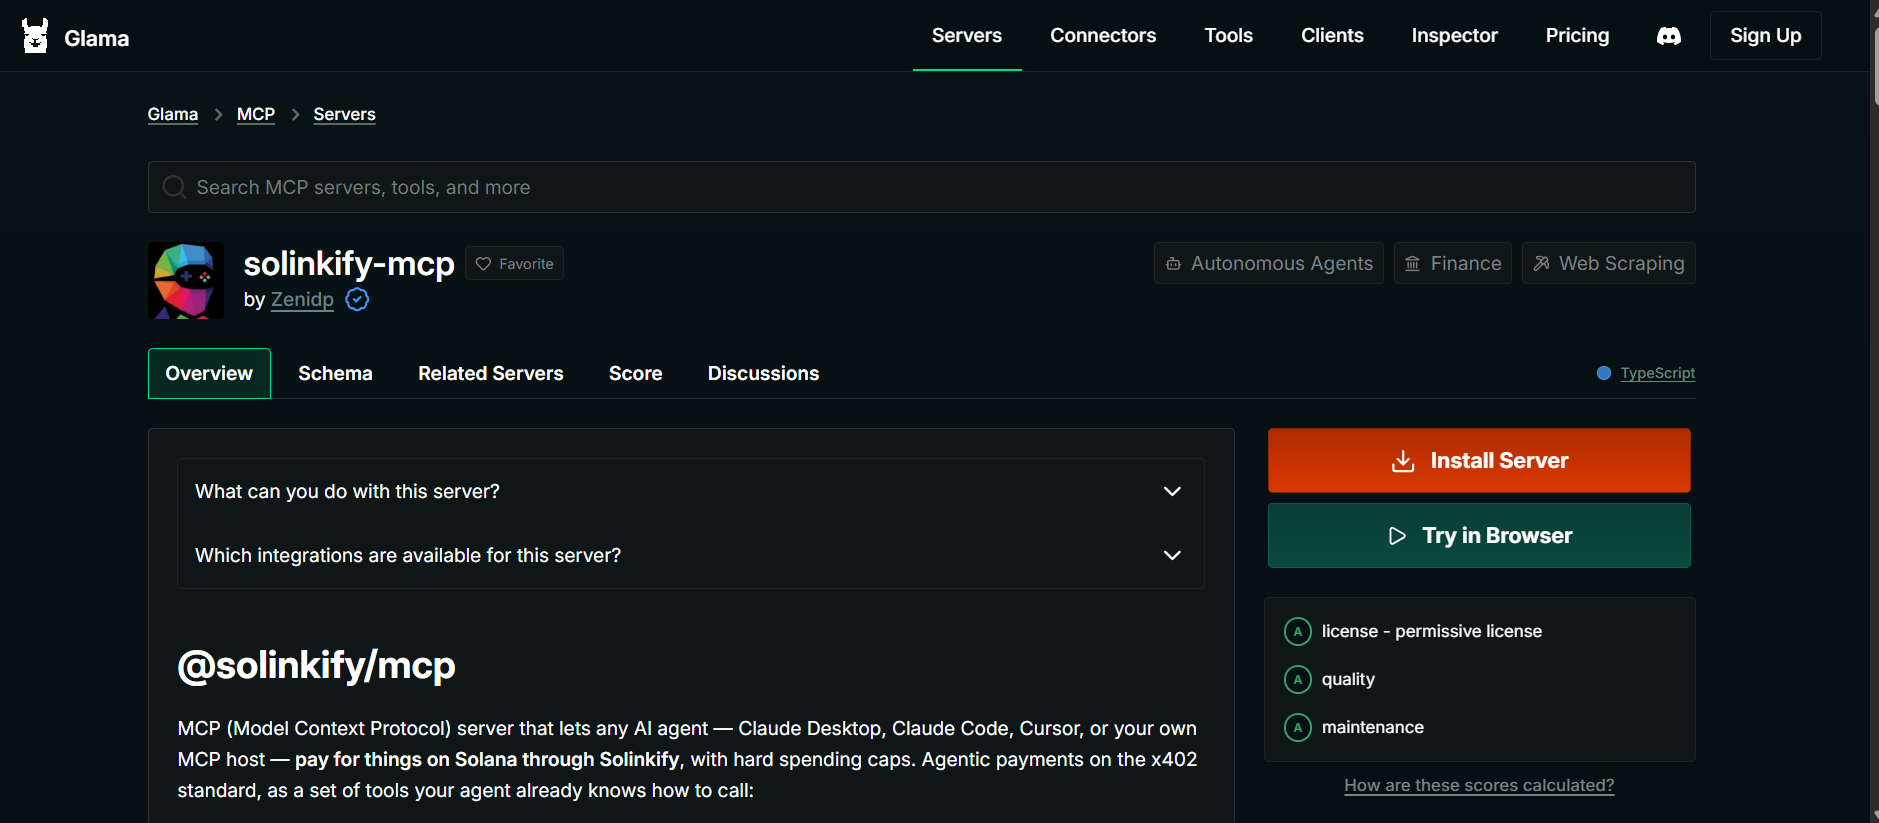Switch to the Discussions tab

click(x=763, y=373)
